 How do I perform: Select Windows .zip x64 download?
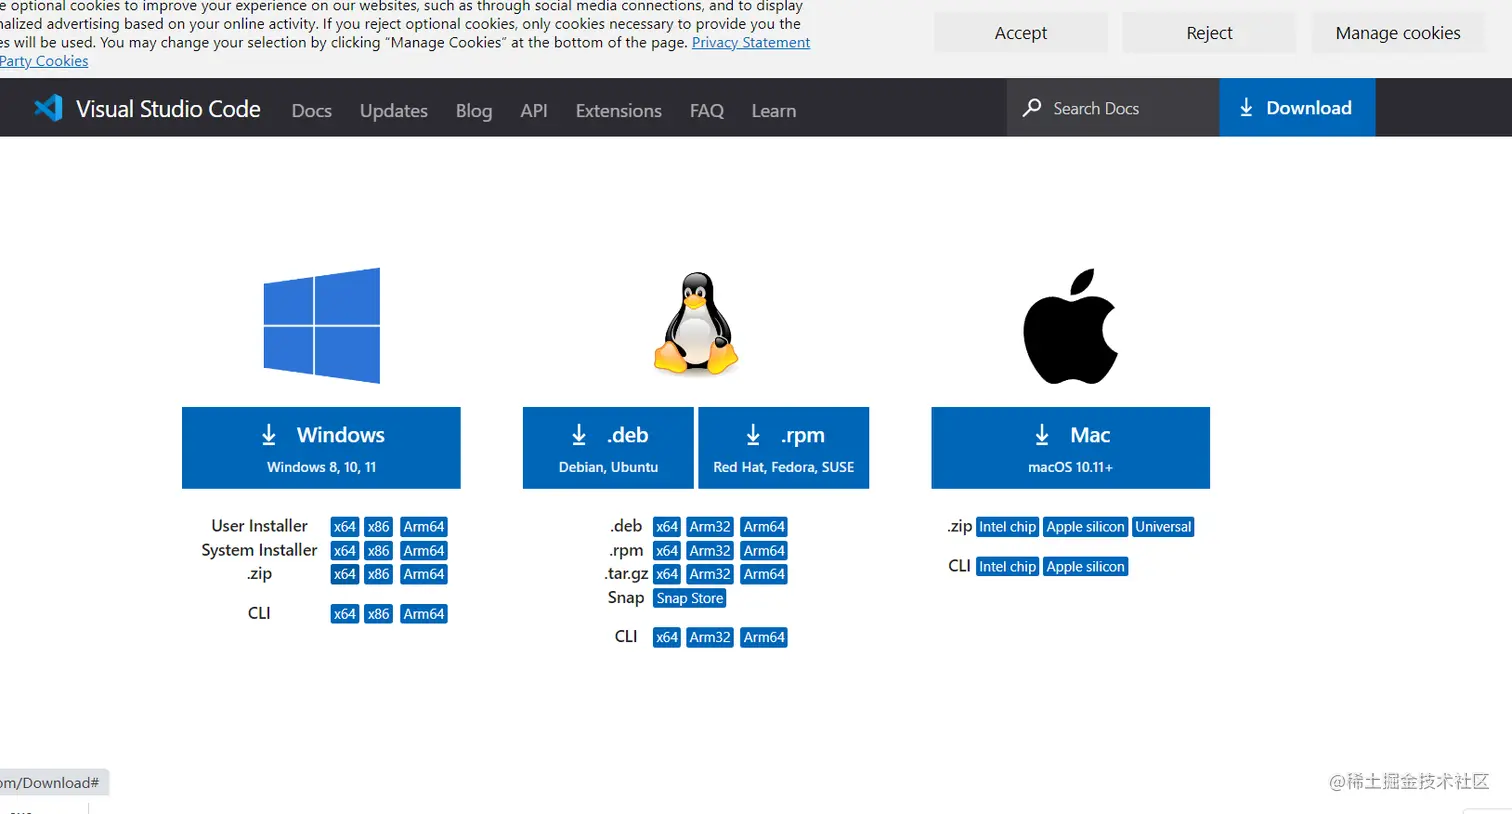(x=345, y=574)
